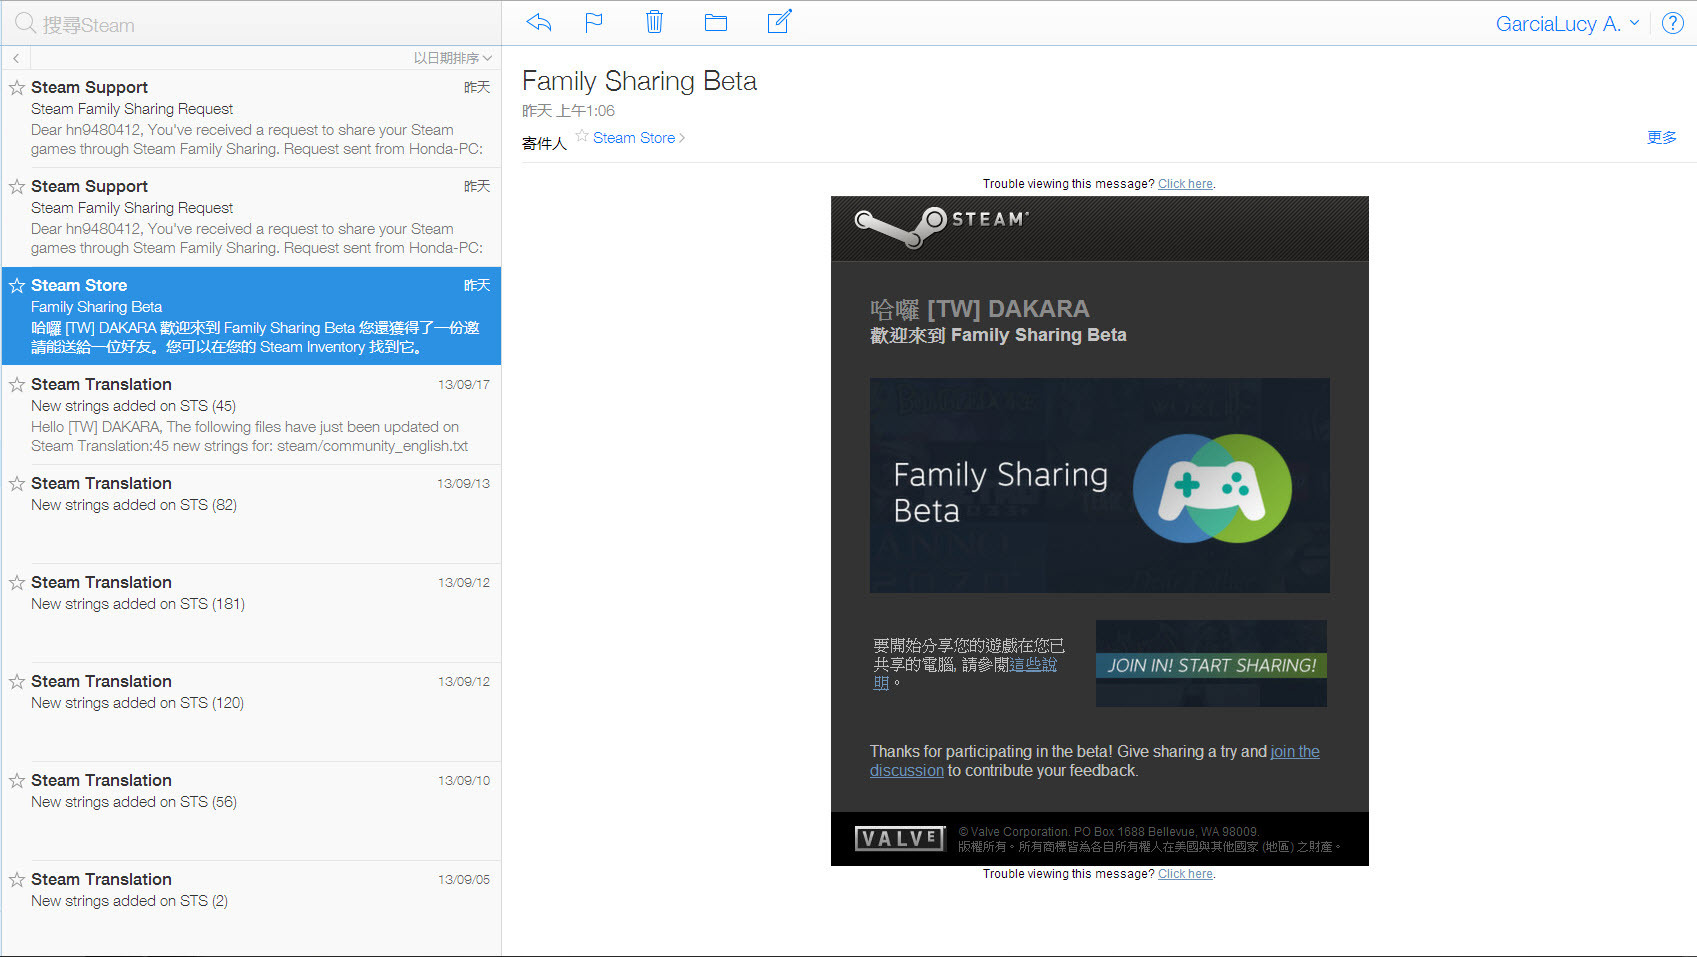Click the search magnifier icon
The width and height of the screenshot is (1697, 957).
coord(25,23)
